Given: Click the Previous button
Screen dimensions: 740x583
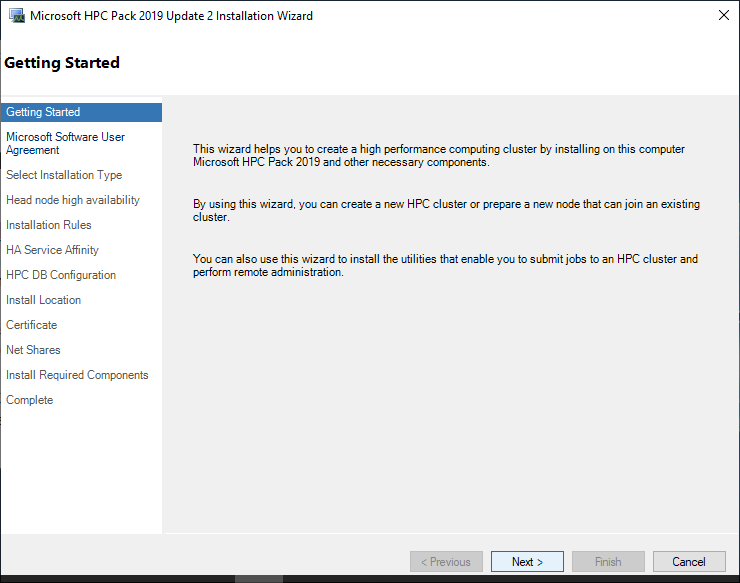Looking at the screenshot, I should point(446,562).
